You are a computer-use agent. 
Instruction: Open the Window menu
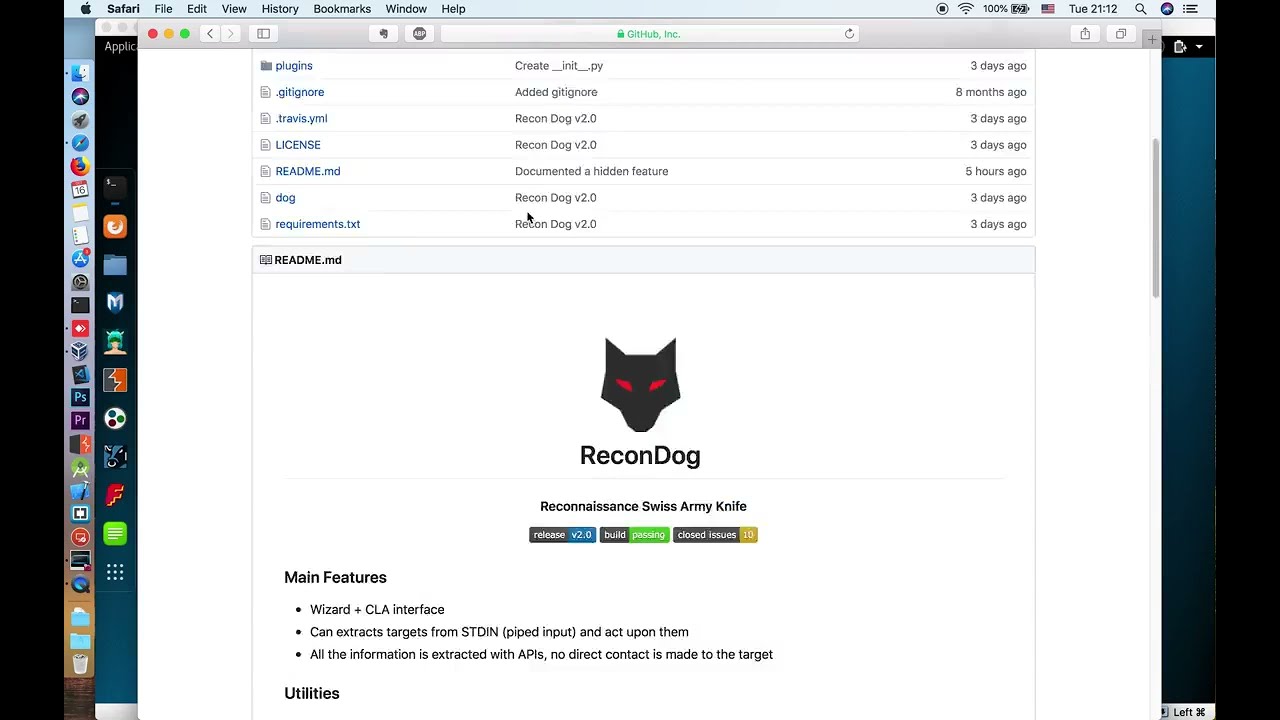click(x=406, y=9)
